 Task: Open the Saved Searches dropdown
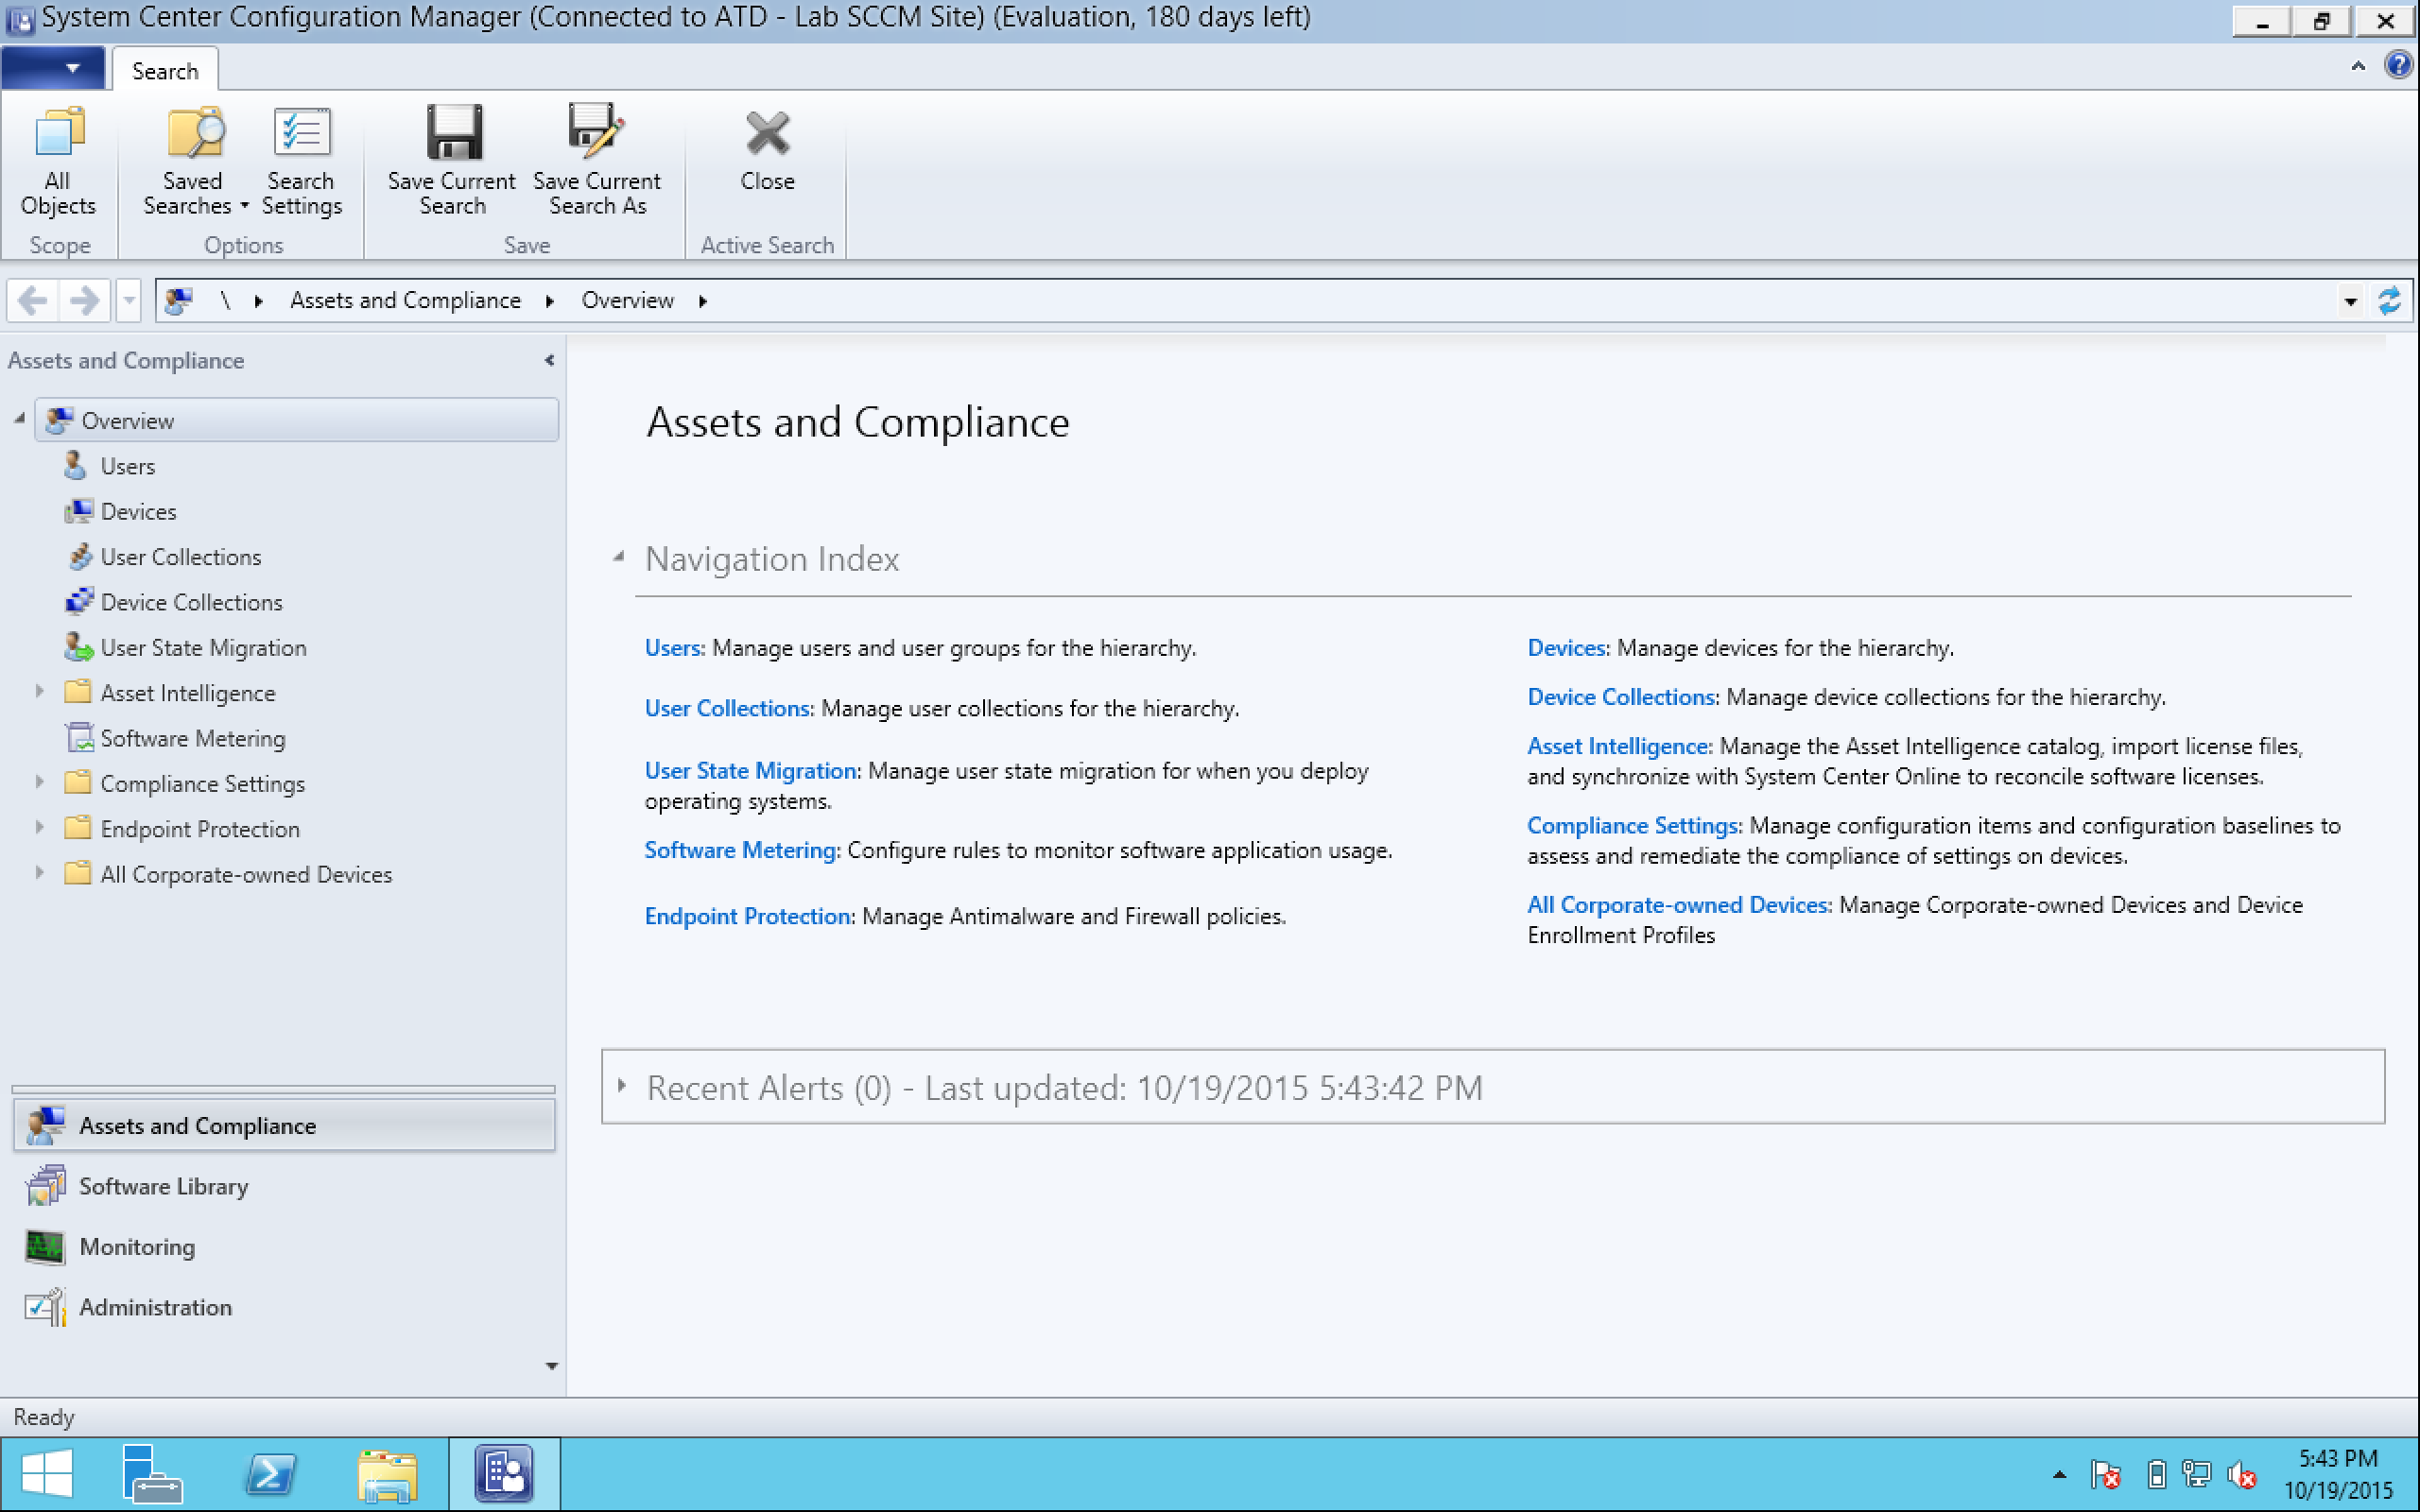click(194, 158)
